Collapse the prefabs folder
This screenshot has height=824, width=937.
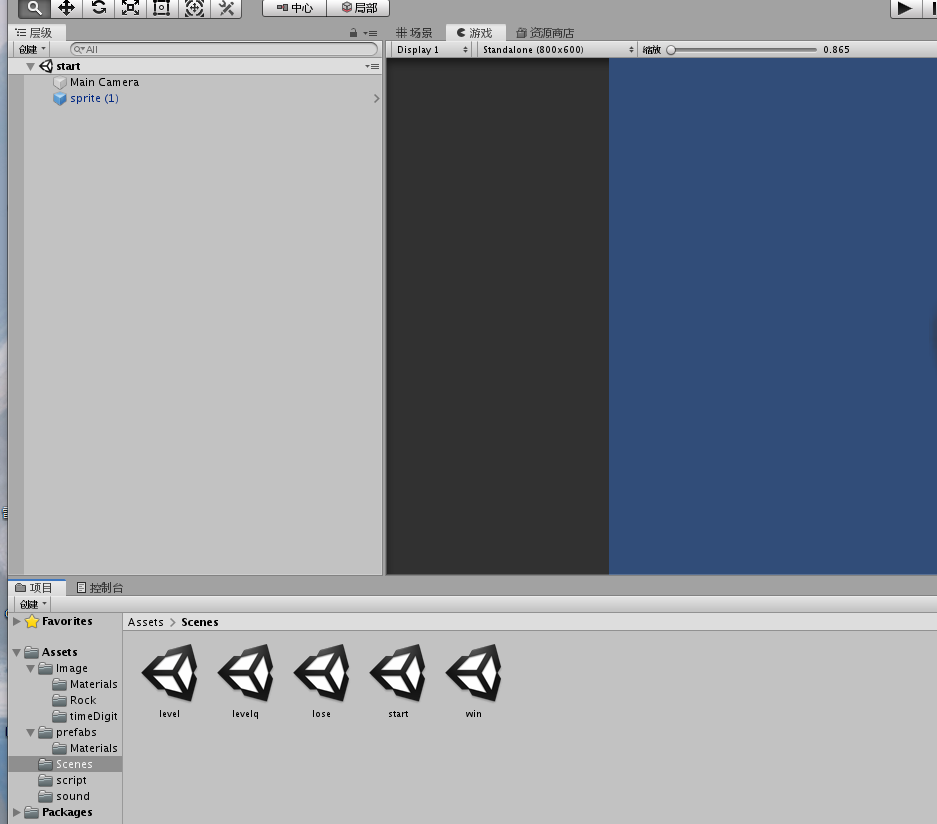tap(30, 733)
